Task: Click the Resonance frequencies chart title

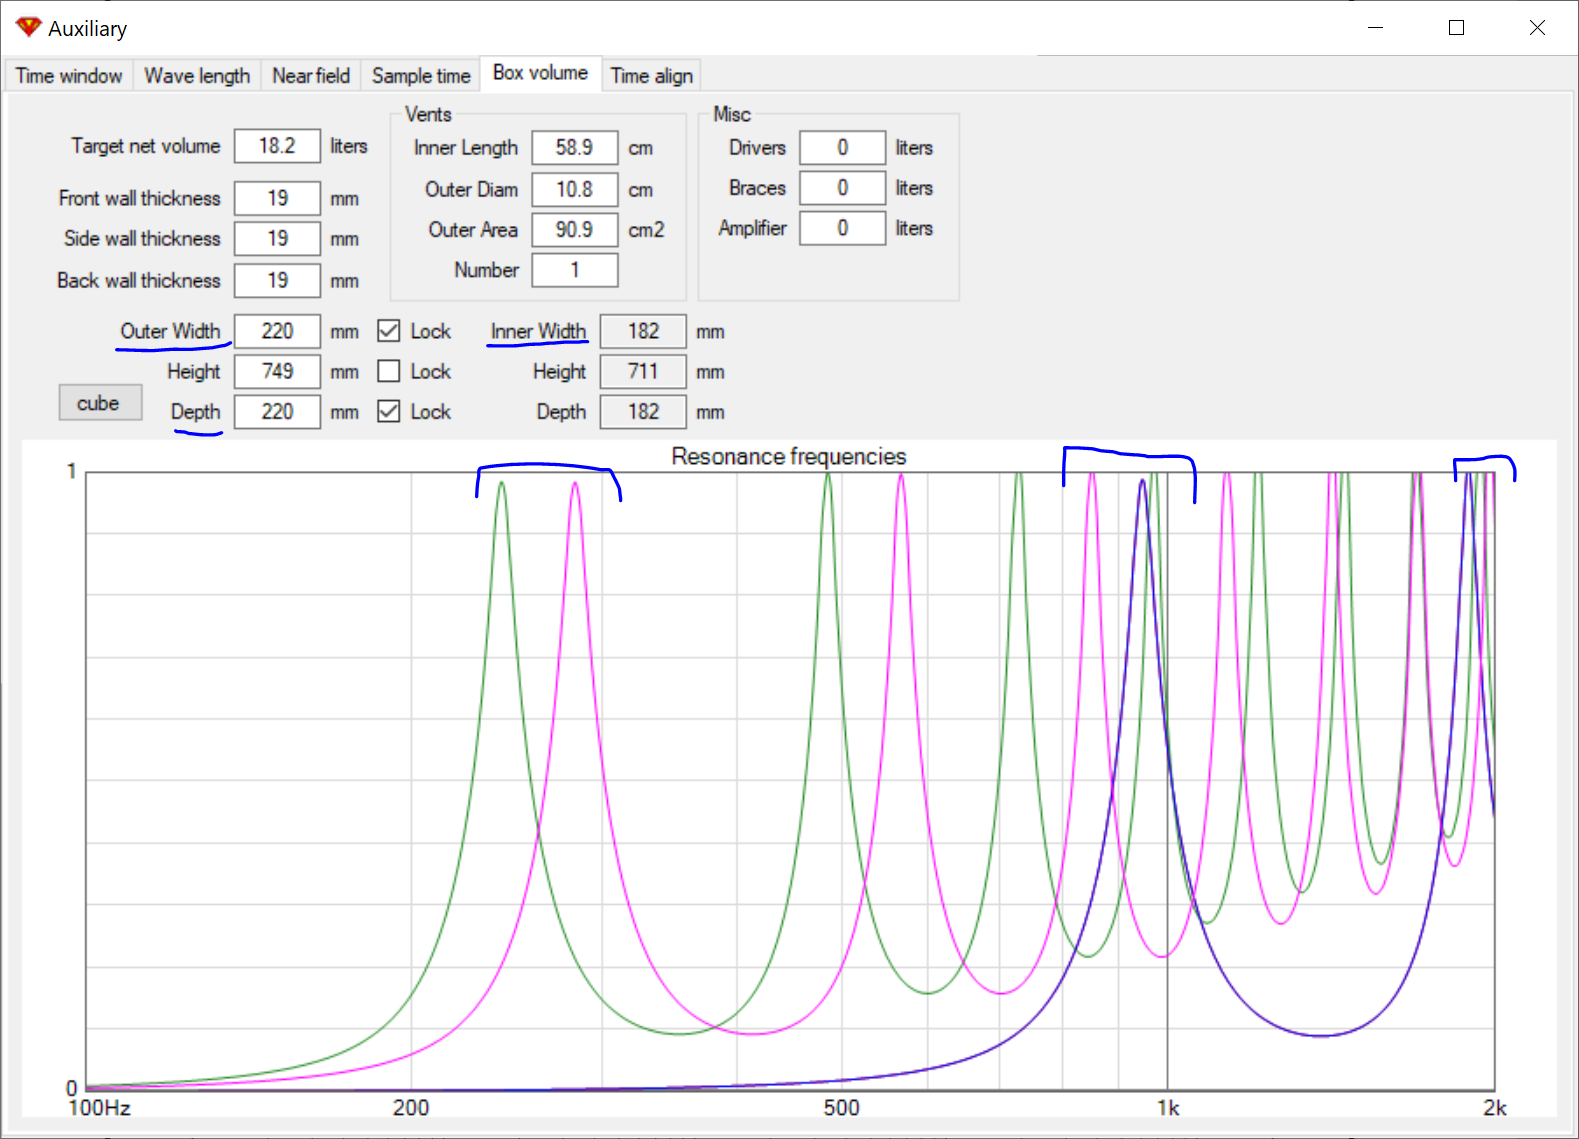Action: click(x=788, y=457)
